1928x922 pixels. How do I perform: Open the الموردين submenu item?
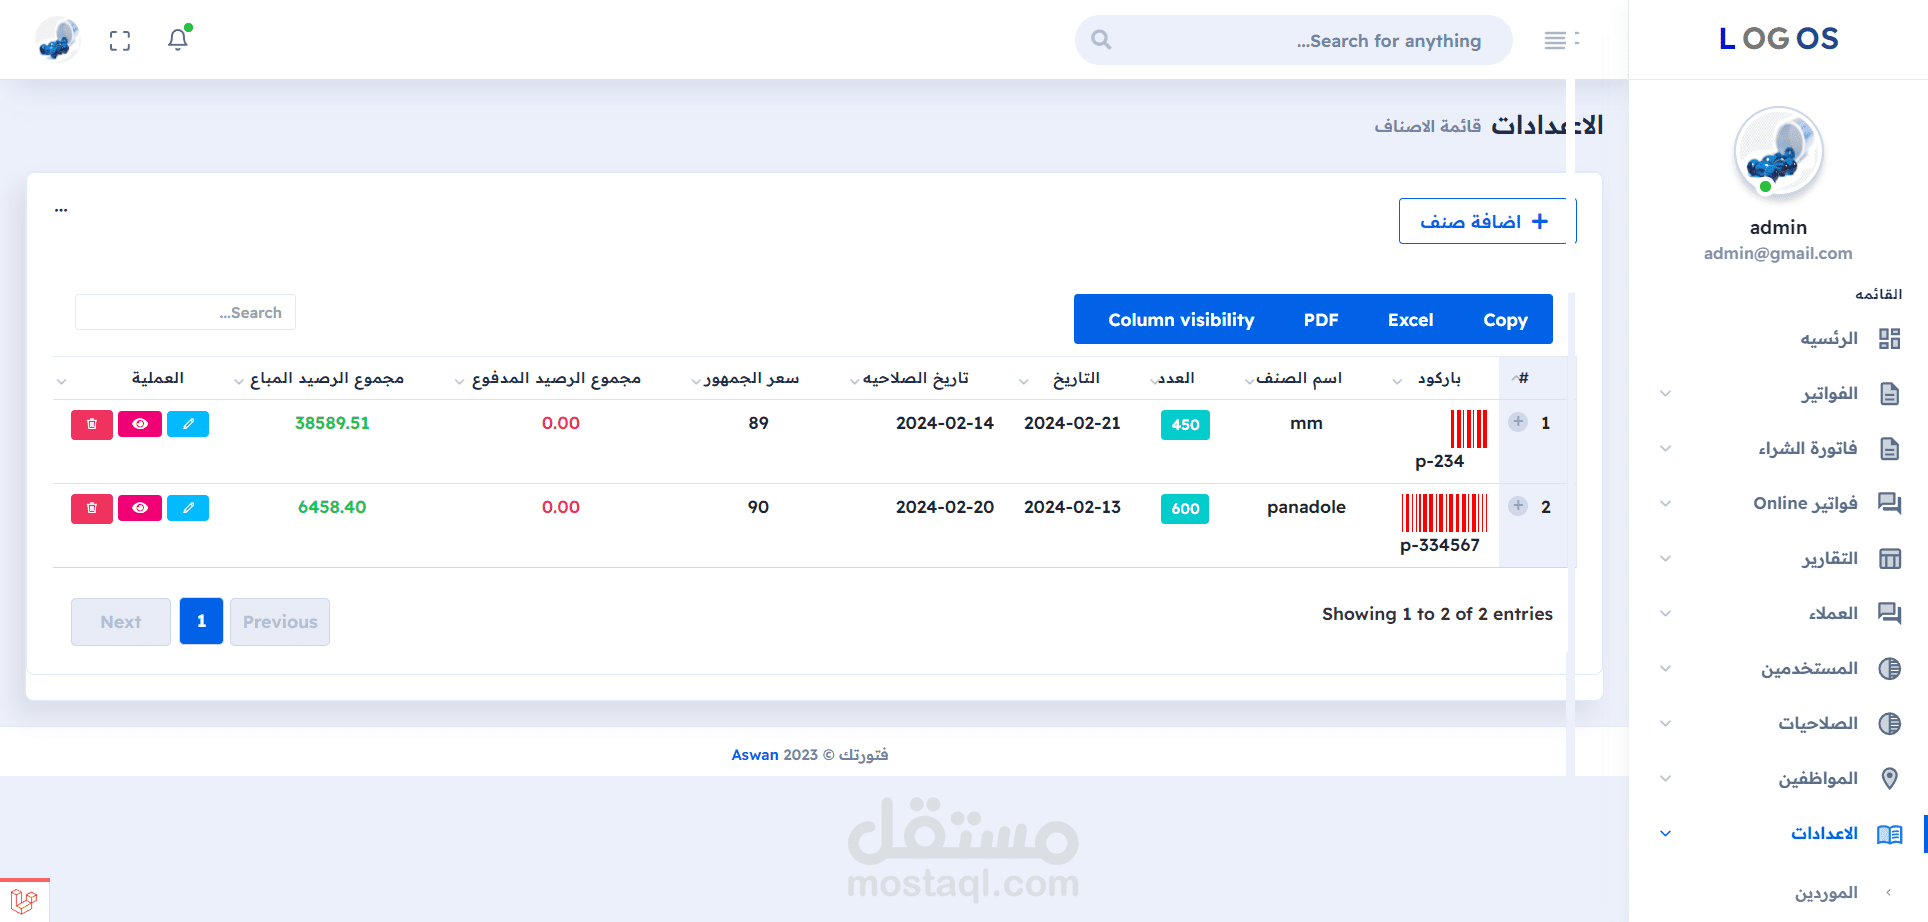(1826, 892)
